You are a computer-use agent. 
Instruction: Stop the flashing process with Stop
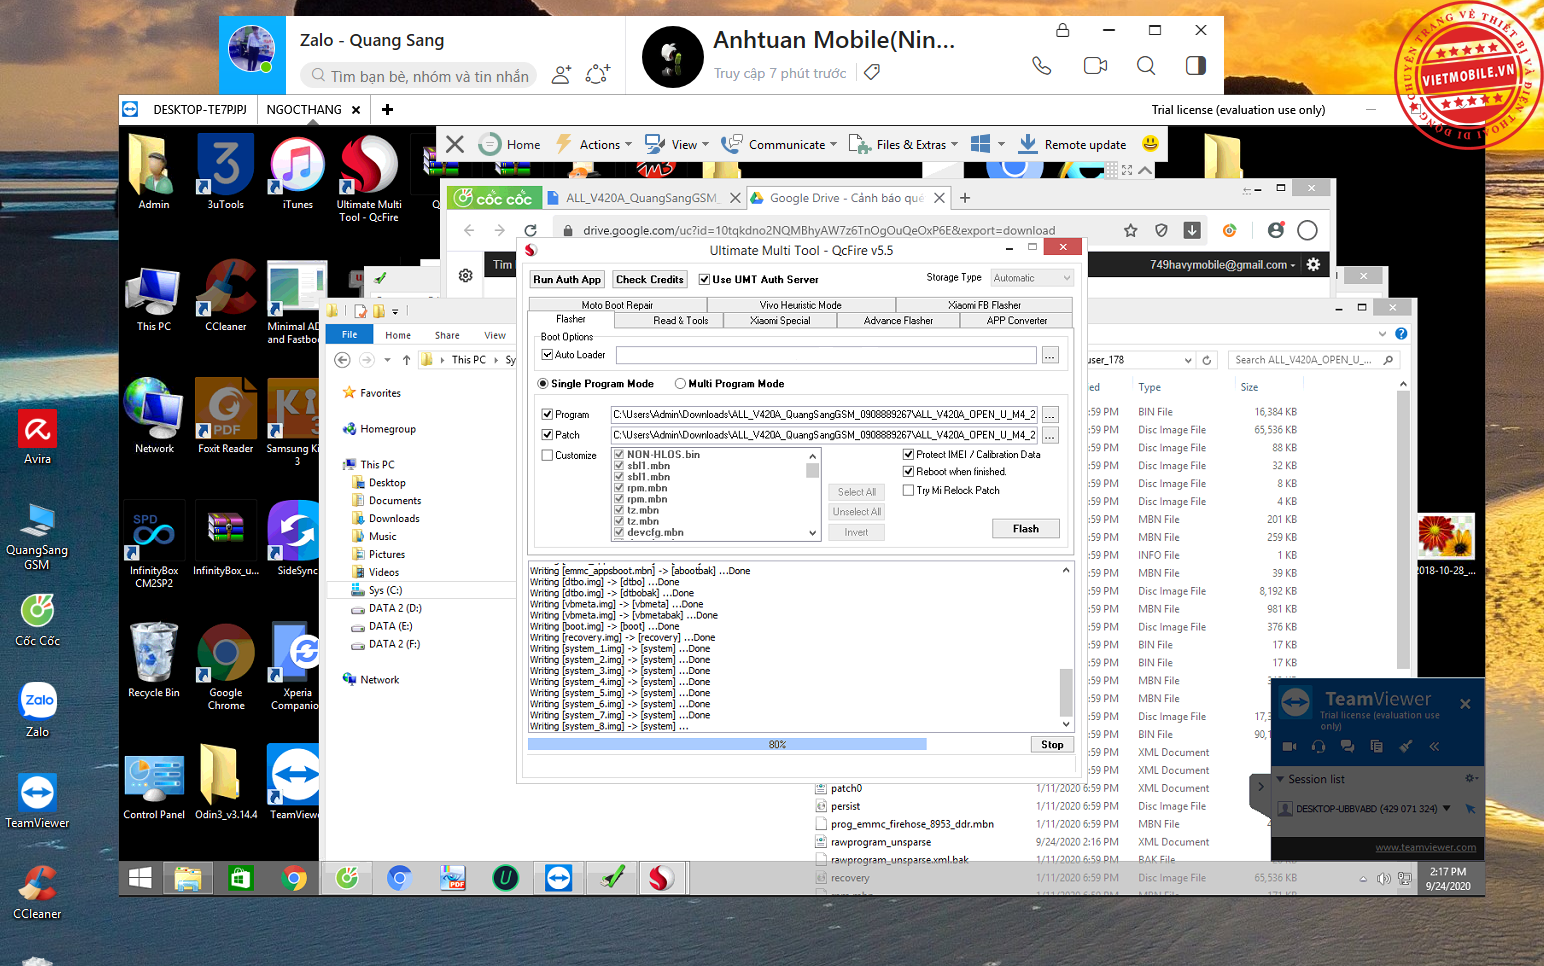1052,744
